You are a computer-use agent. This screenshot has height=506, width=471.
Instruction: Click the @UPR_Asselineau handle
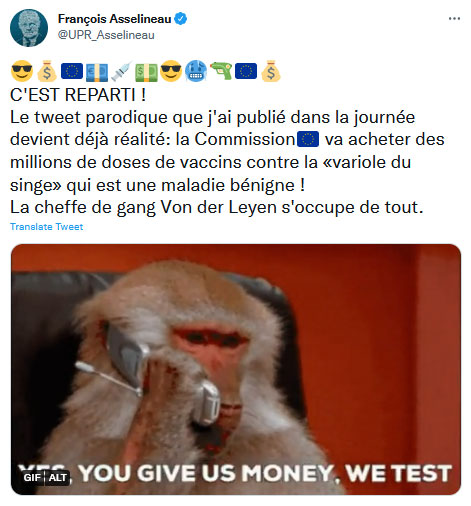click(x=106, y=35)
